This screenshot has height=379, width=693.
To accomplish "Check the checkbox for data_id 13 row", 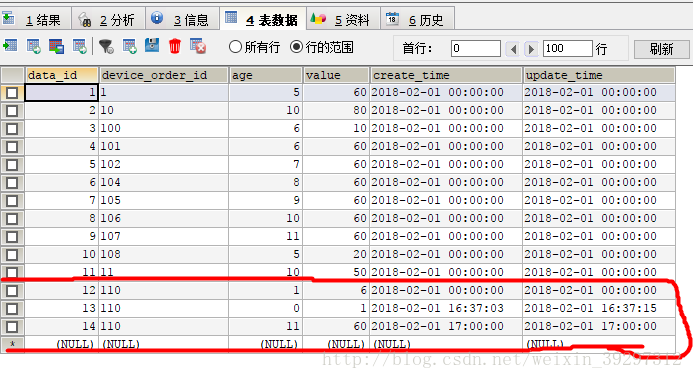I will coord(12,309).
